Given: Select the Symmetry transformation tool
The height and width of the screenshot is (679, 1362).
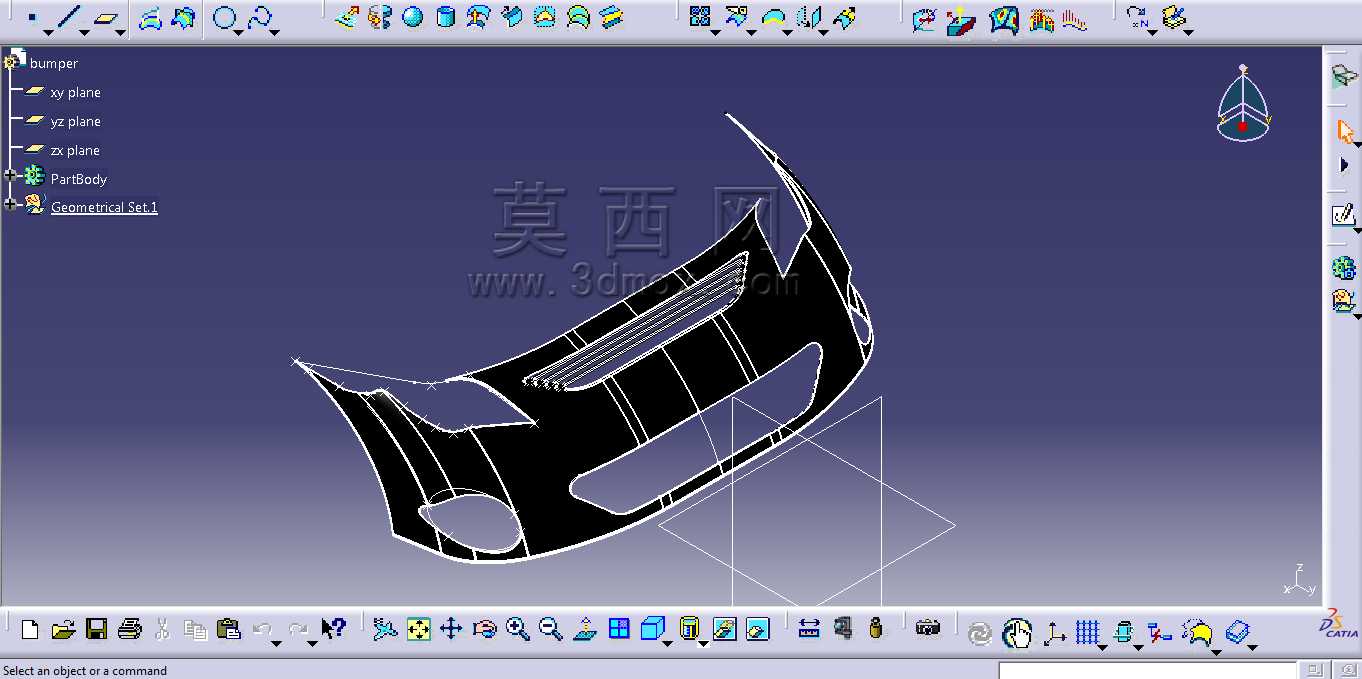Looking at the screenshot, I should 809,17.
